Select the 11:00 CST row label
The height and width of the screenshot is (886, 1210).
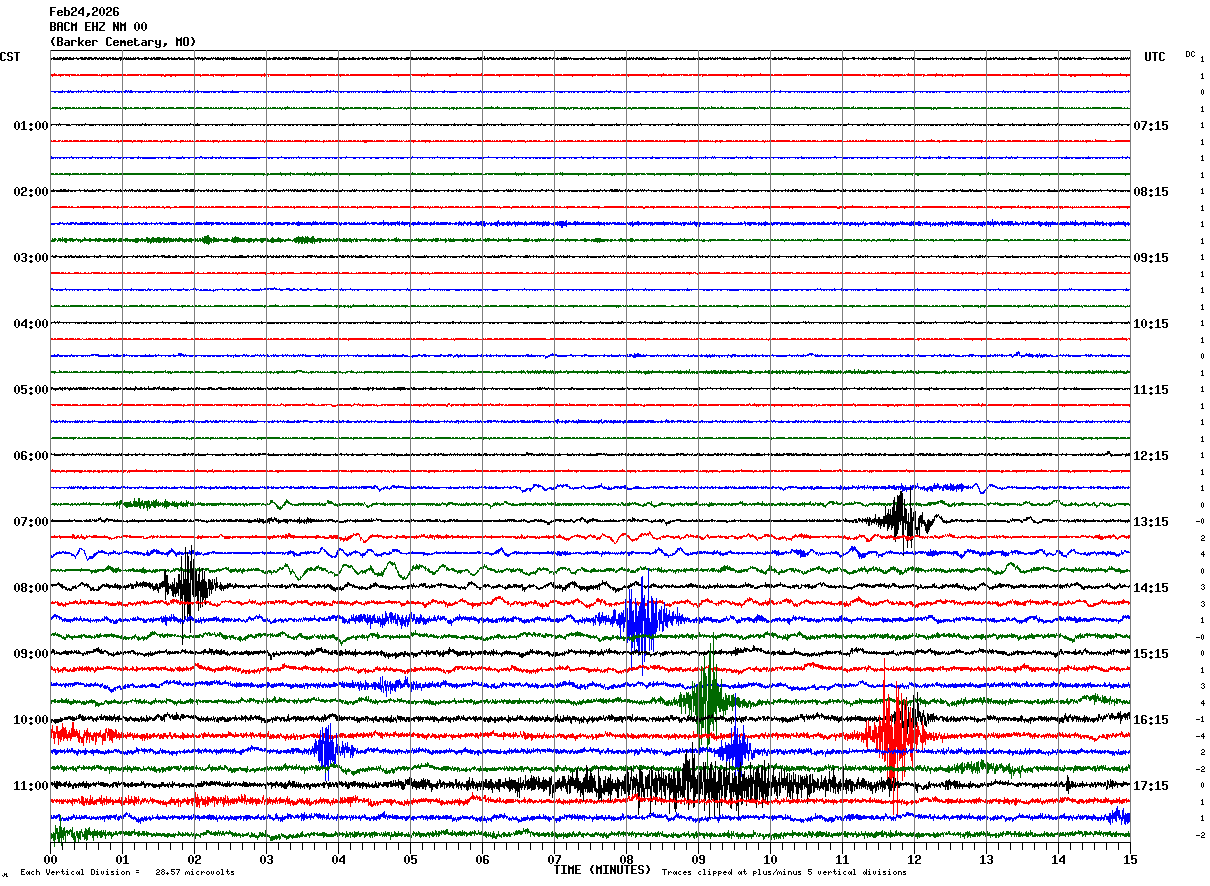tap(30, 786)
